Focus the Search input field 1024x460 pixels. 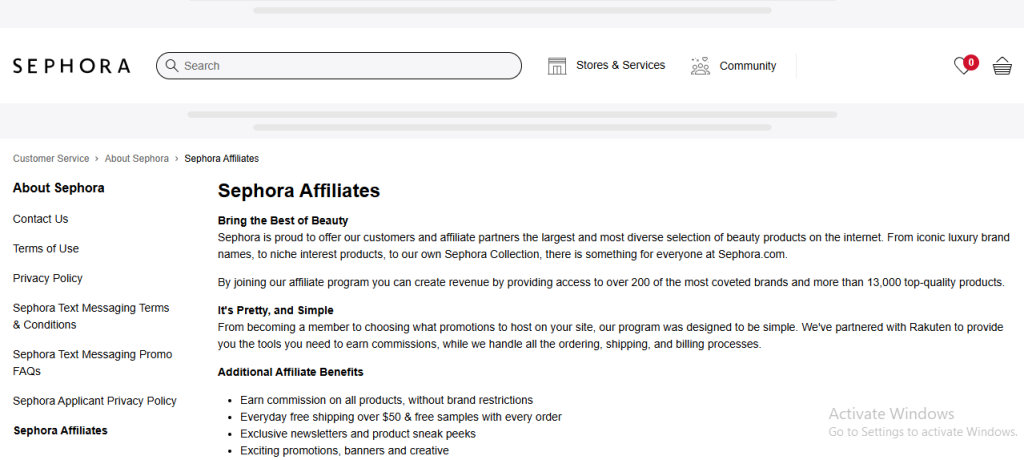(x=345, y=66)
